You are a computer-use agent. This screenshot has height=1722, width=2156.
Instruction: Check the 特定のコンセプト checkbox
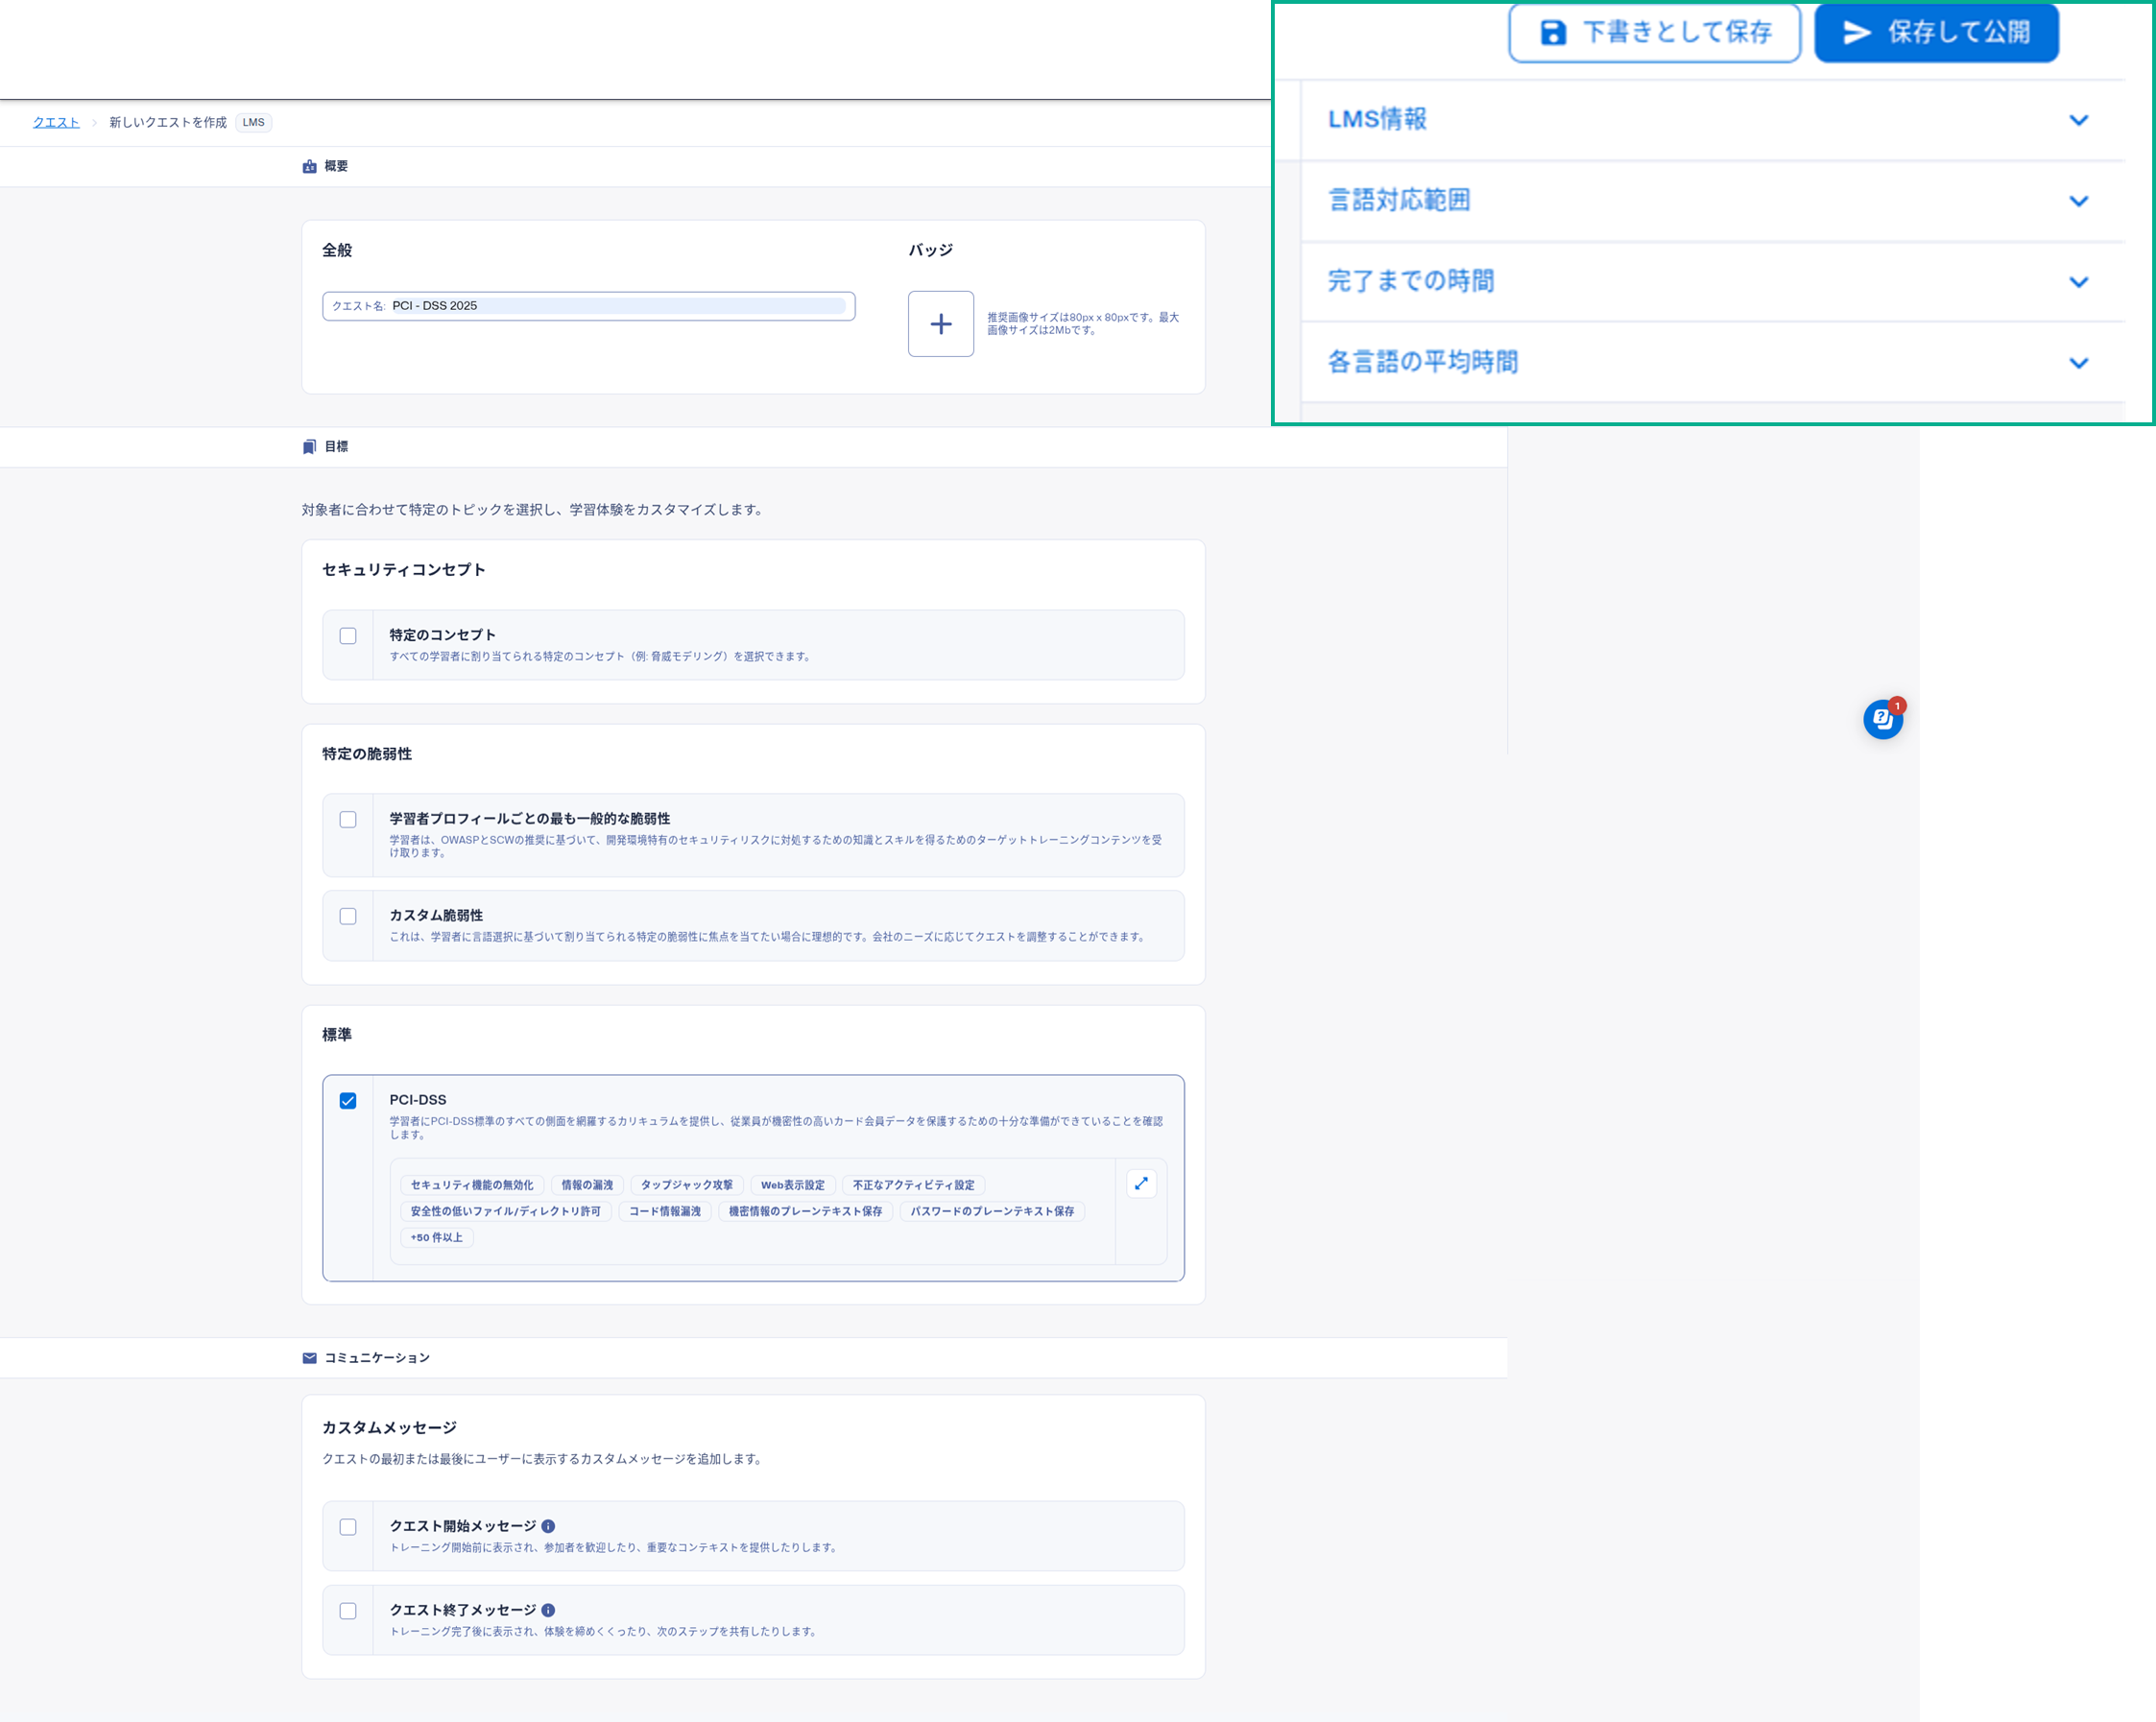pos(348,636)
